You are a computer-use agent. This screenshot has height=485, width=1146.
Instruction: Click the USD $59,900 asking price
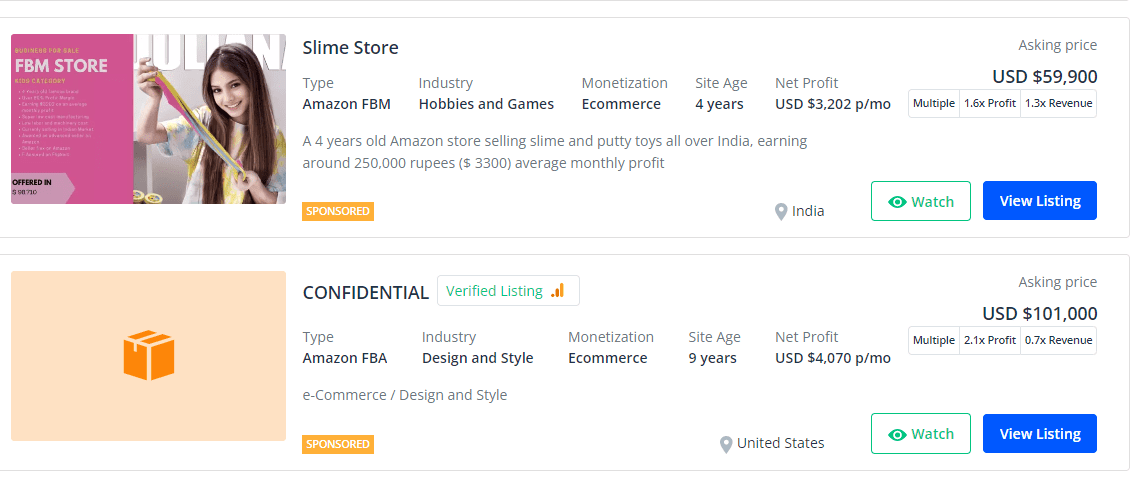1044,76
